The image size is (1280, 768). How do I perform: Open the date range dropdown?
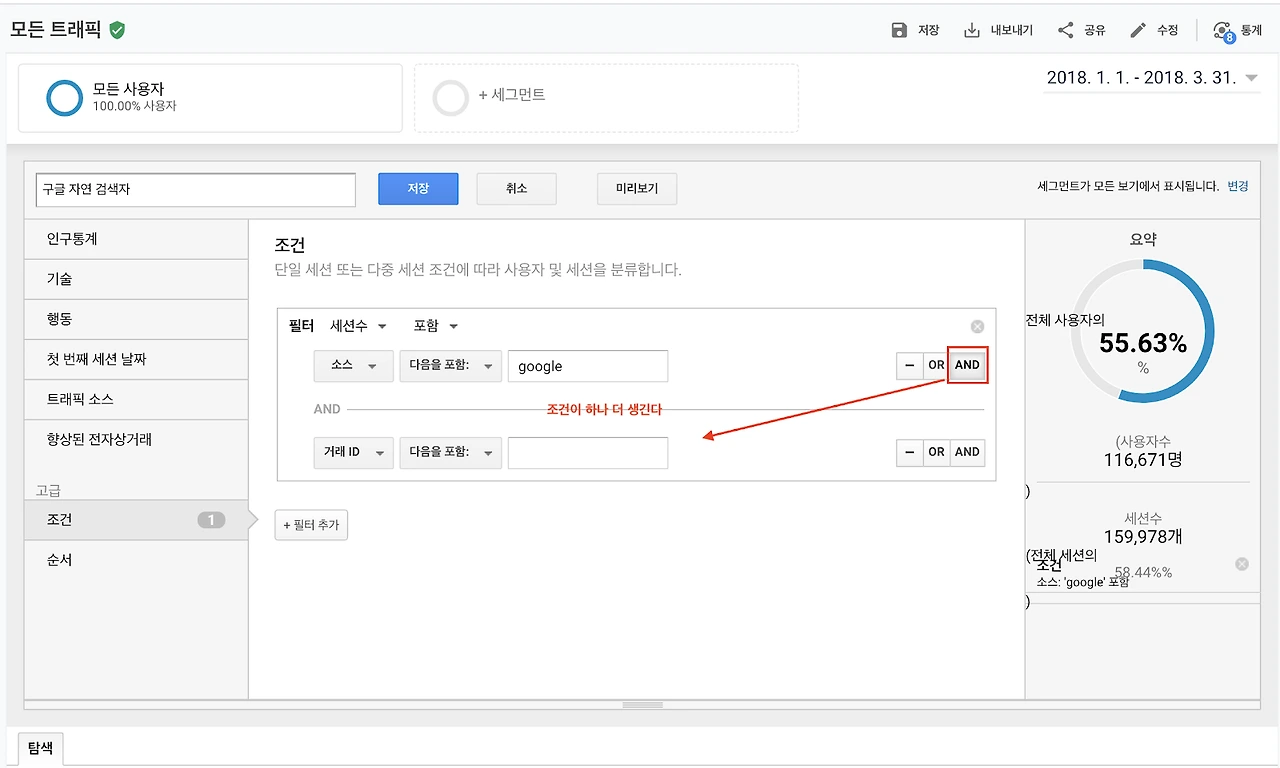[1152, 78]
